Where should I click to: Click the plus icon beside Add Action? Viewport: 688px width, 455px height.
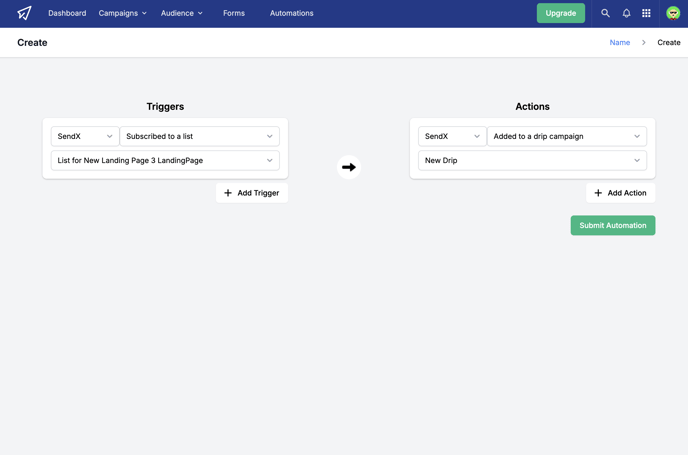(x=598, y=193)
